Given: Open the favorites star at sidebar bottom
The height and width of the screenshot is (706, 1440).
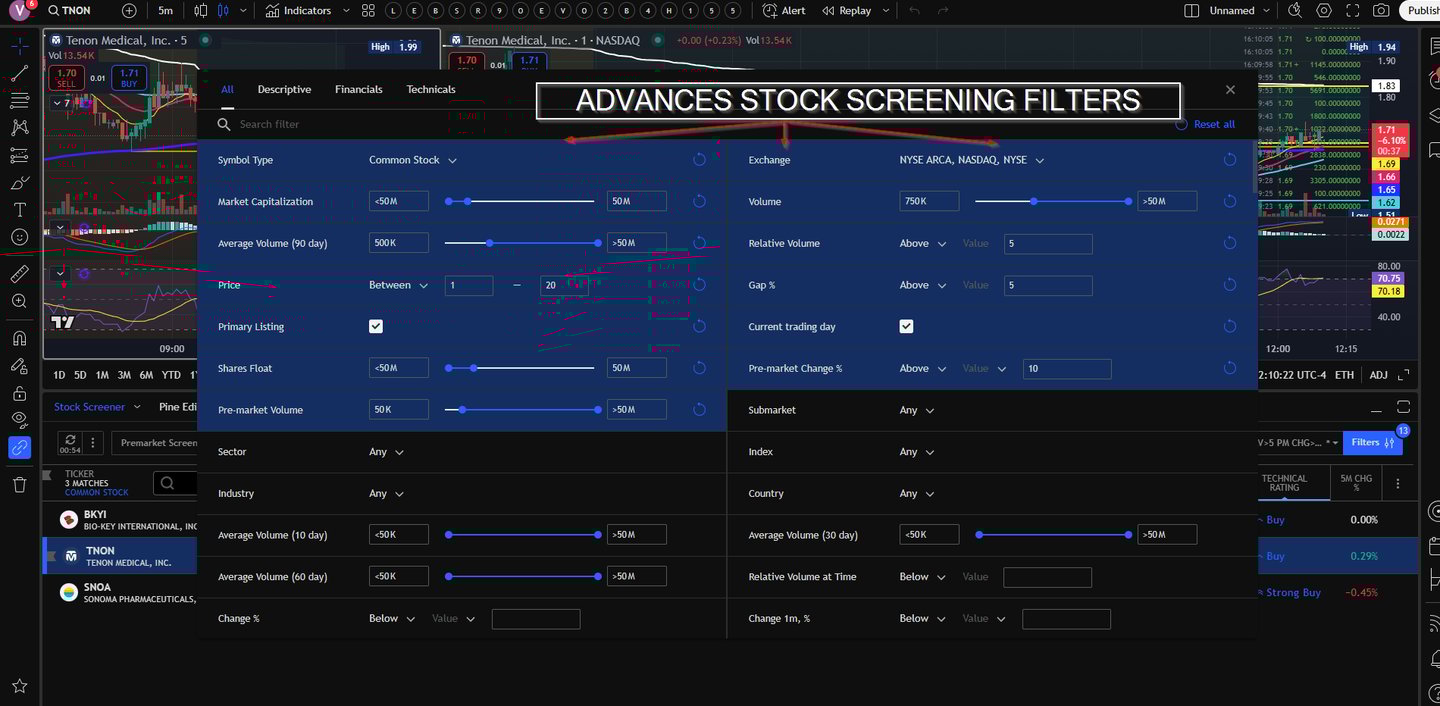Looking at the screenshot, I should 19,686.
